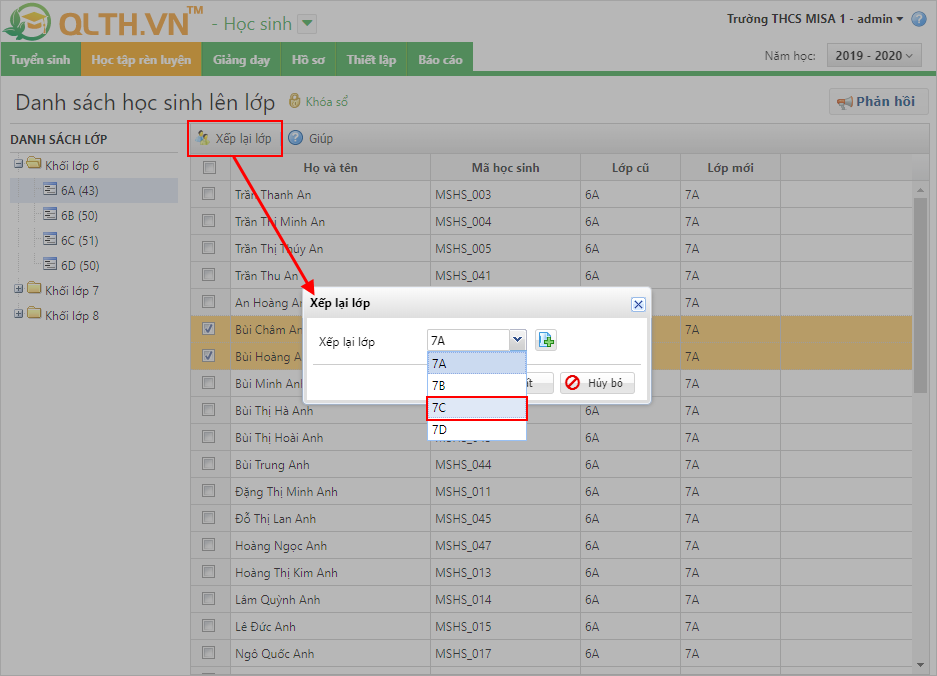
Task: Open the Báo cáo tab
Action: pyautogui.click(x=440, y=60)
